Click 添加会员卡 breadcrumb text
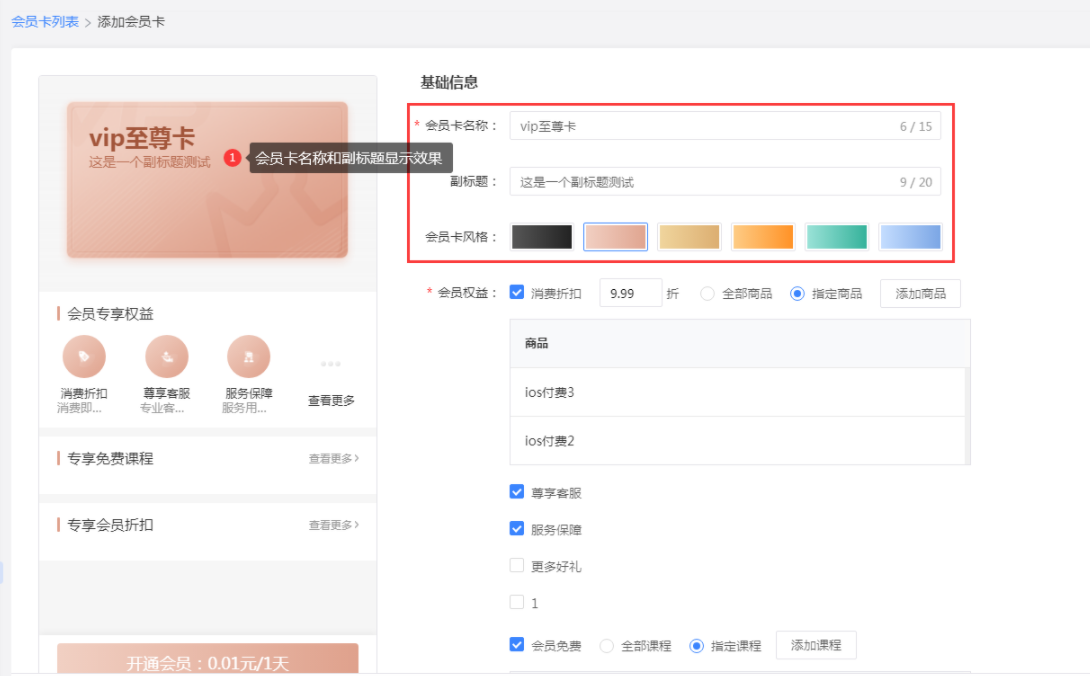 click(131, 22)
